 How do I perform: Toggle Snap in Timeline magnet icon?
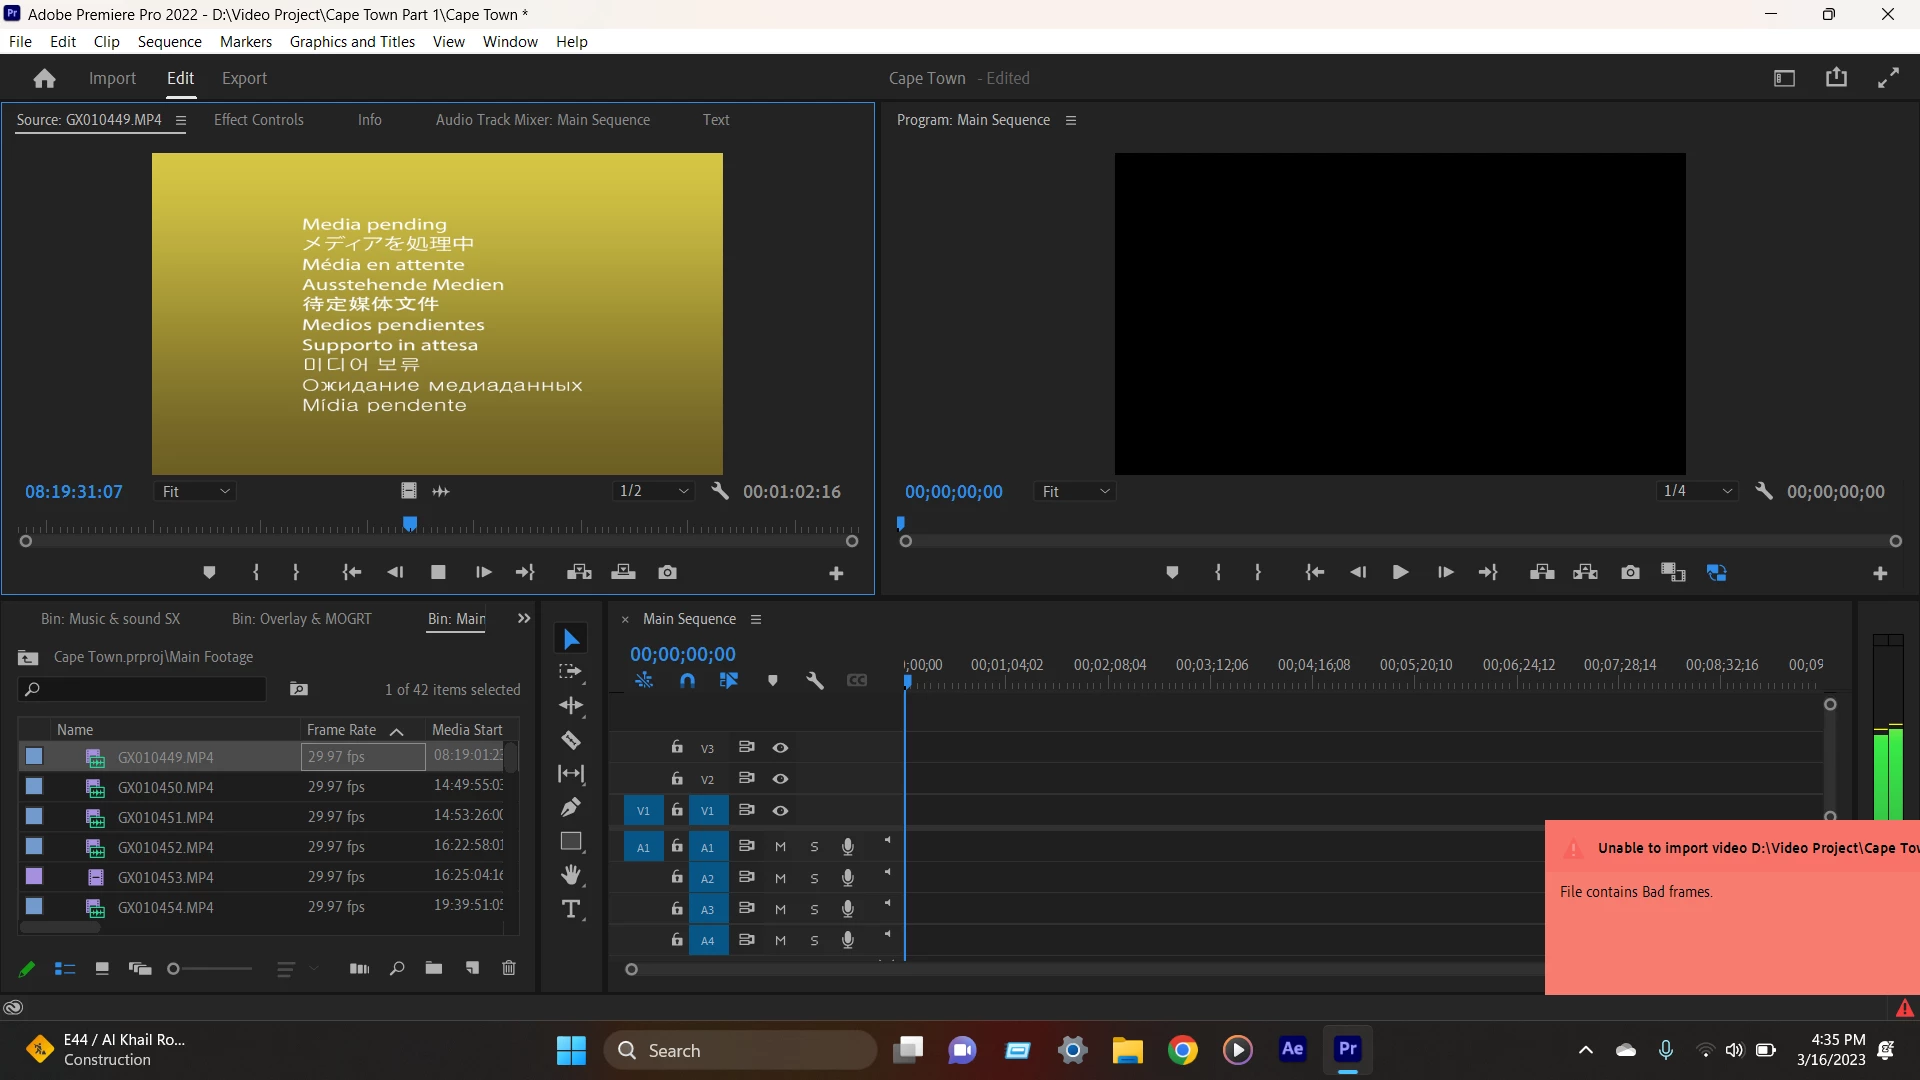687,681
